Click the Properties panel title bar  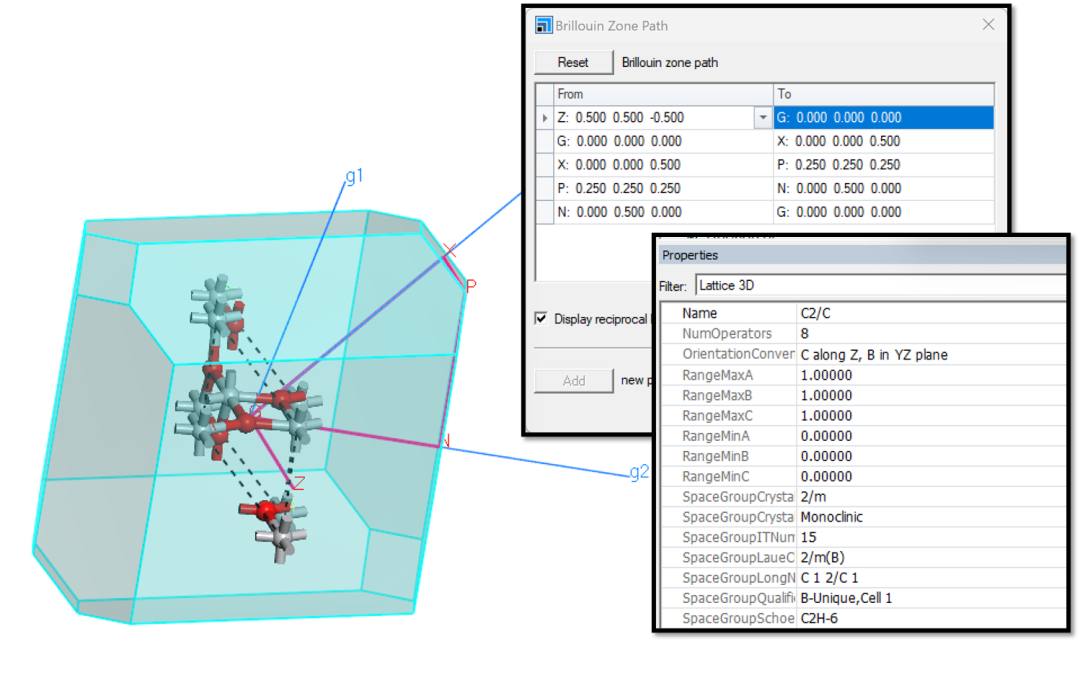[x=862, y=255]
